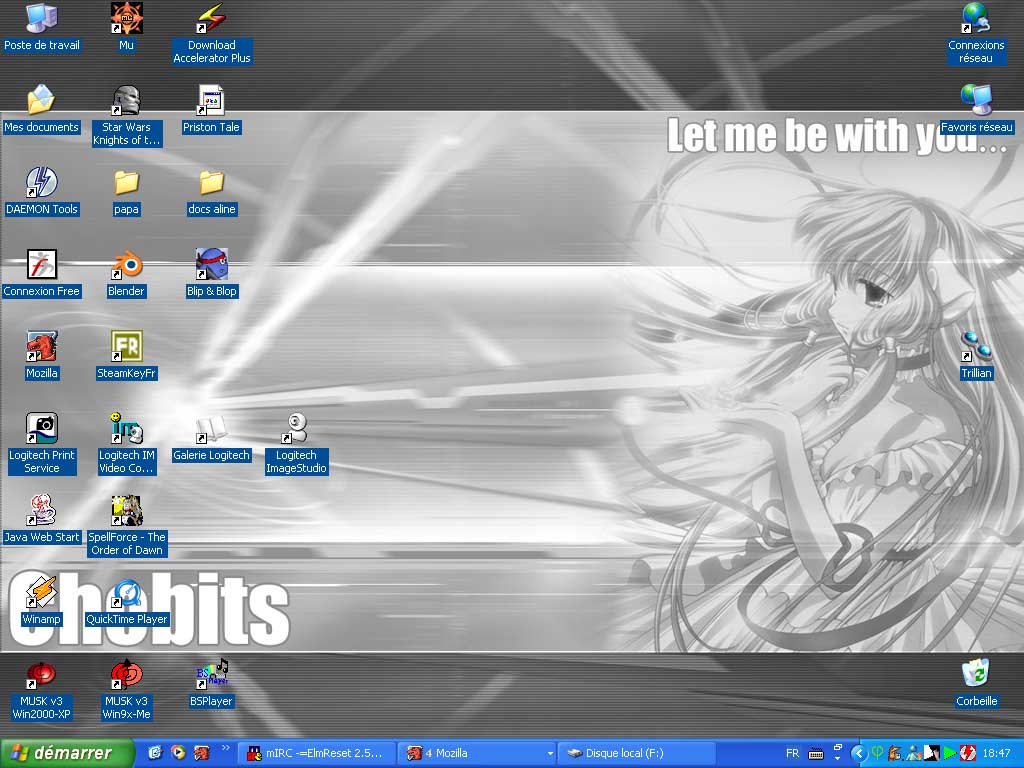Click green play arrow tray icon
Screen dimensions: 1024x768
(x=949, y=753)
